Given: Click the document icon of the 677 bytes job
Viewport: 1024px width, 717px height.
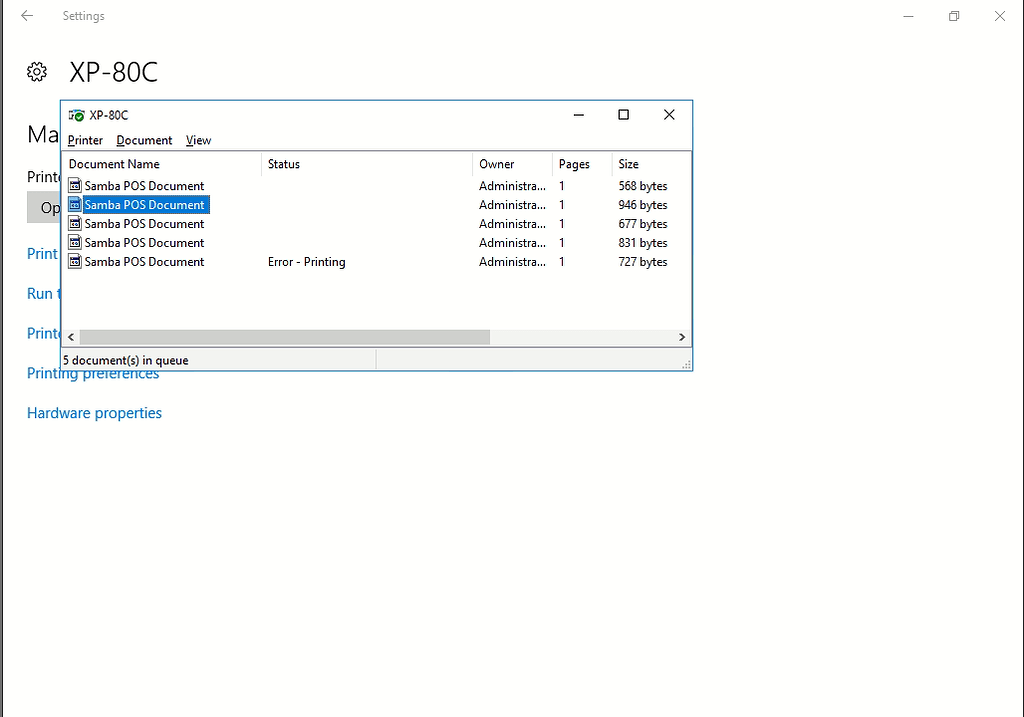Looking at the screenshot, I should pos(75,224).
